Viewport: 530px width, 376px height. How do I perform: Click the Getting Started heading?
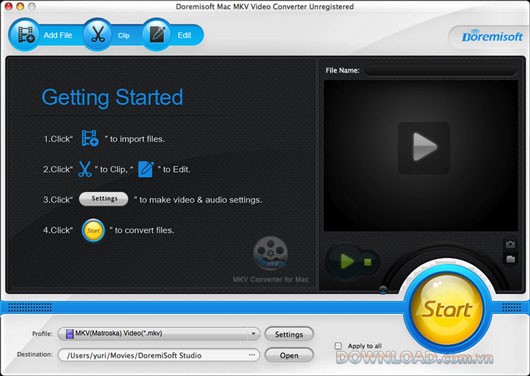pyautogui.click(x=112, y=98)
